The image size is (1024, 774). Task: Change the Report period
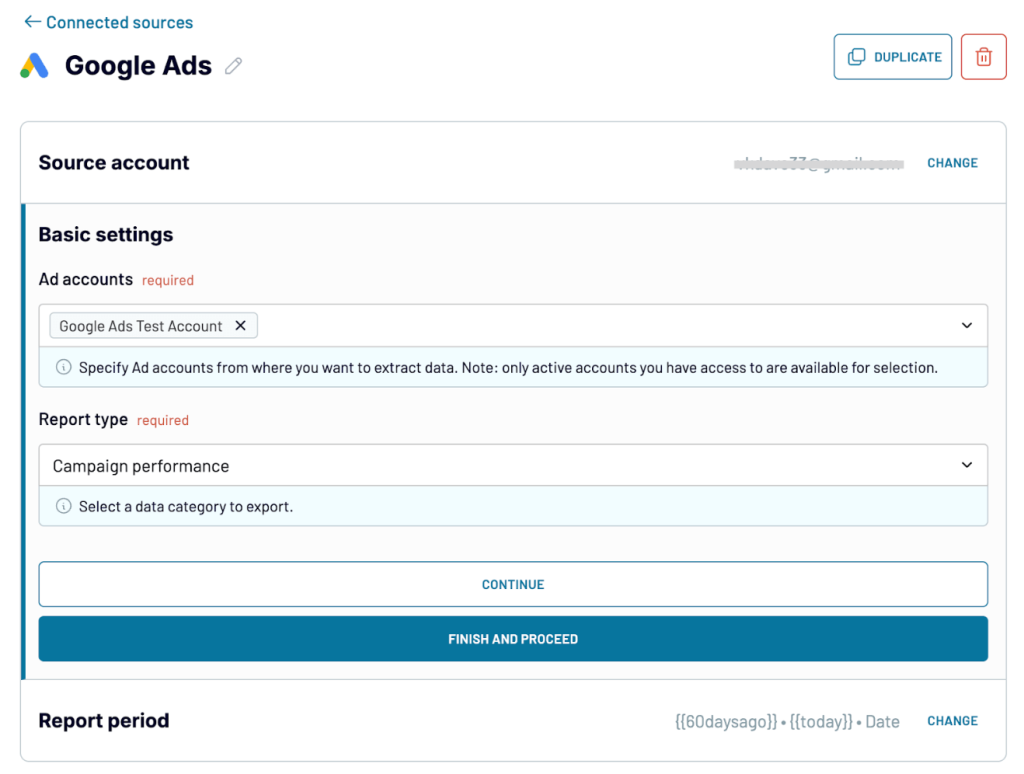952,720
